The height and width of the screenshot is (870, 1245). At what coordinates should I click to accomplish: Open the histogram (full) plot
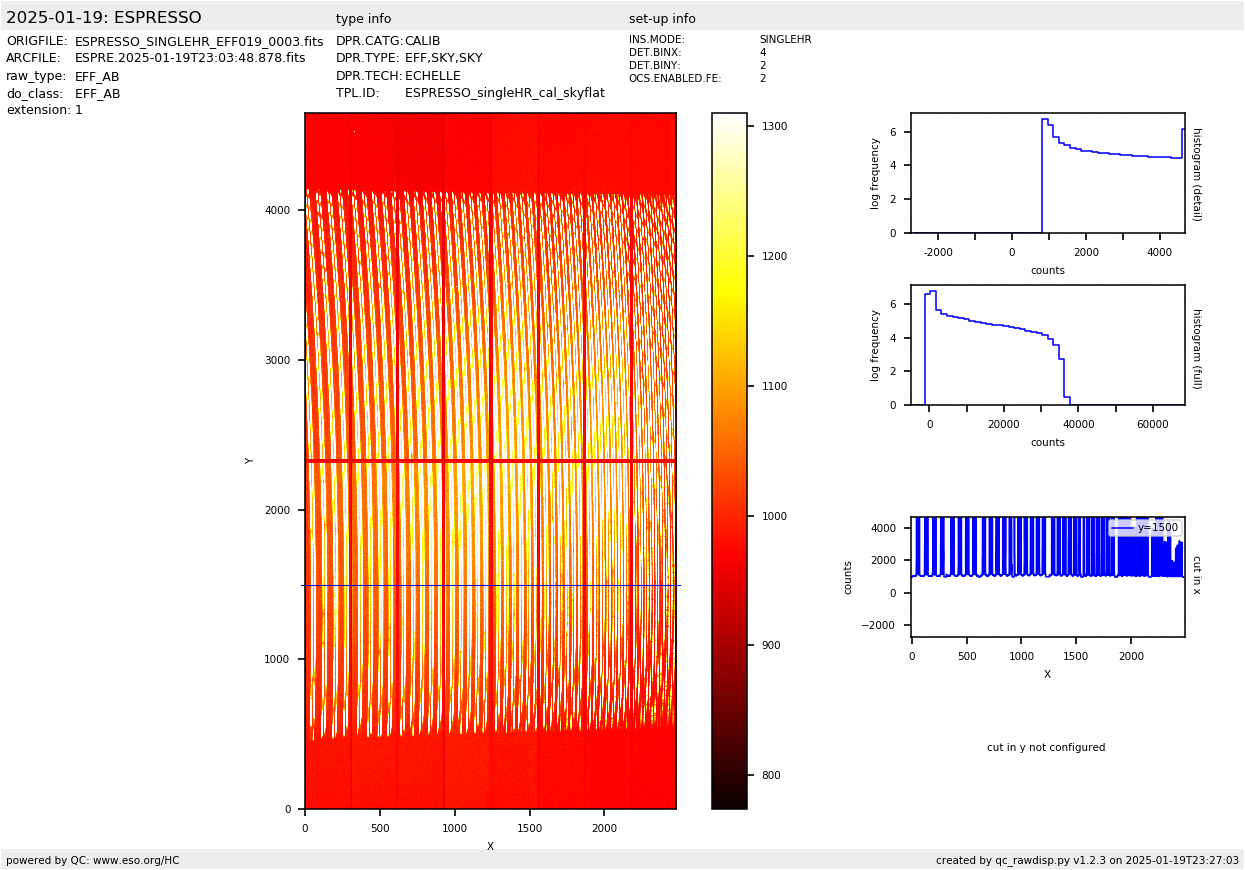[x=1047, y=345]
